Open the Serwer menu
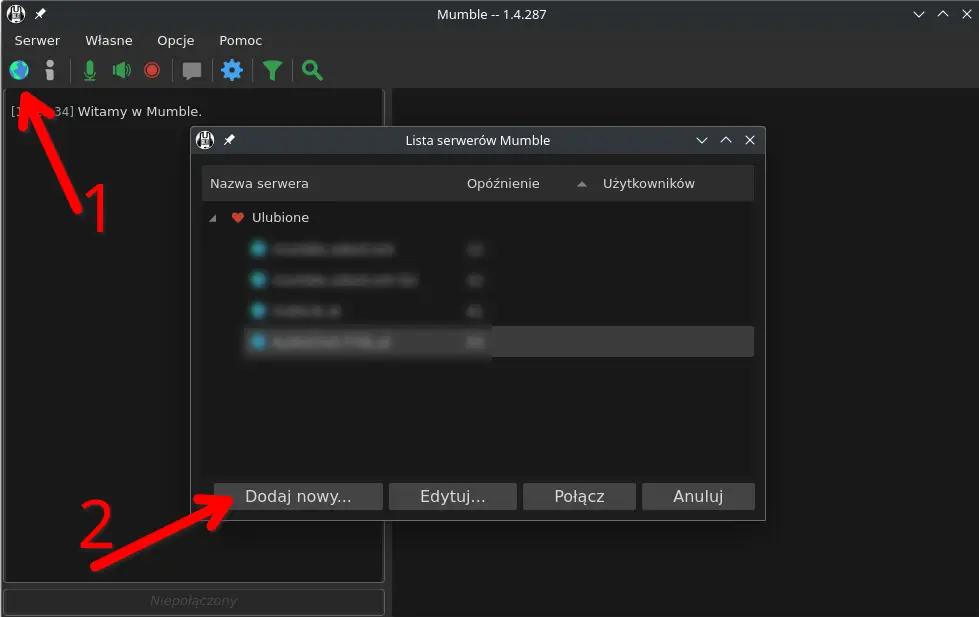979x617 pixels. point(37,41)
